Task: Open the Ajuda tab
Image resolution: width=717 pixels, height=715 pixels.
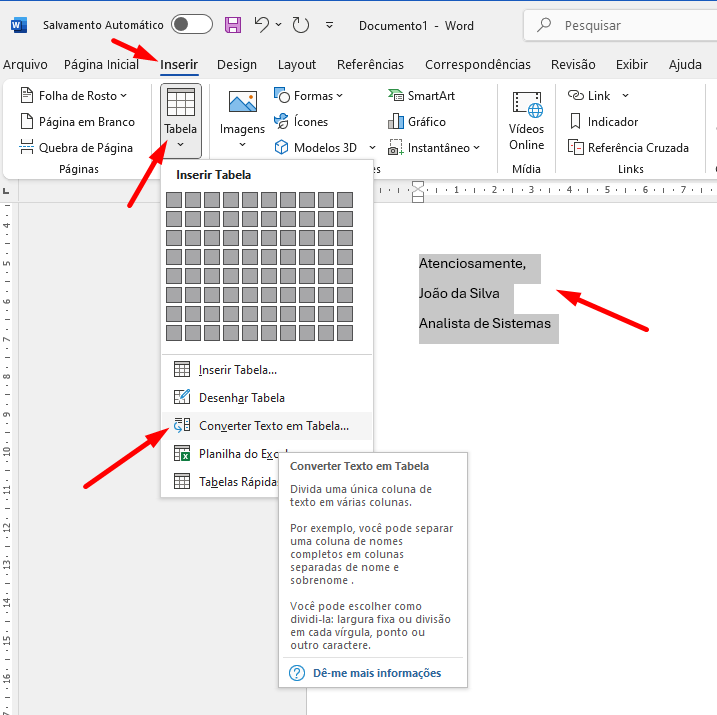Action: coord(685,64)
